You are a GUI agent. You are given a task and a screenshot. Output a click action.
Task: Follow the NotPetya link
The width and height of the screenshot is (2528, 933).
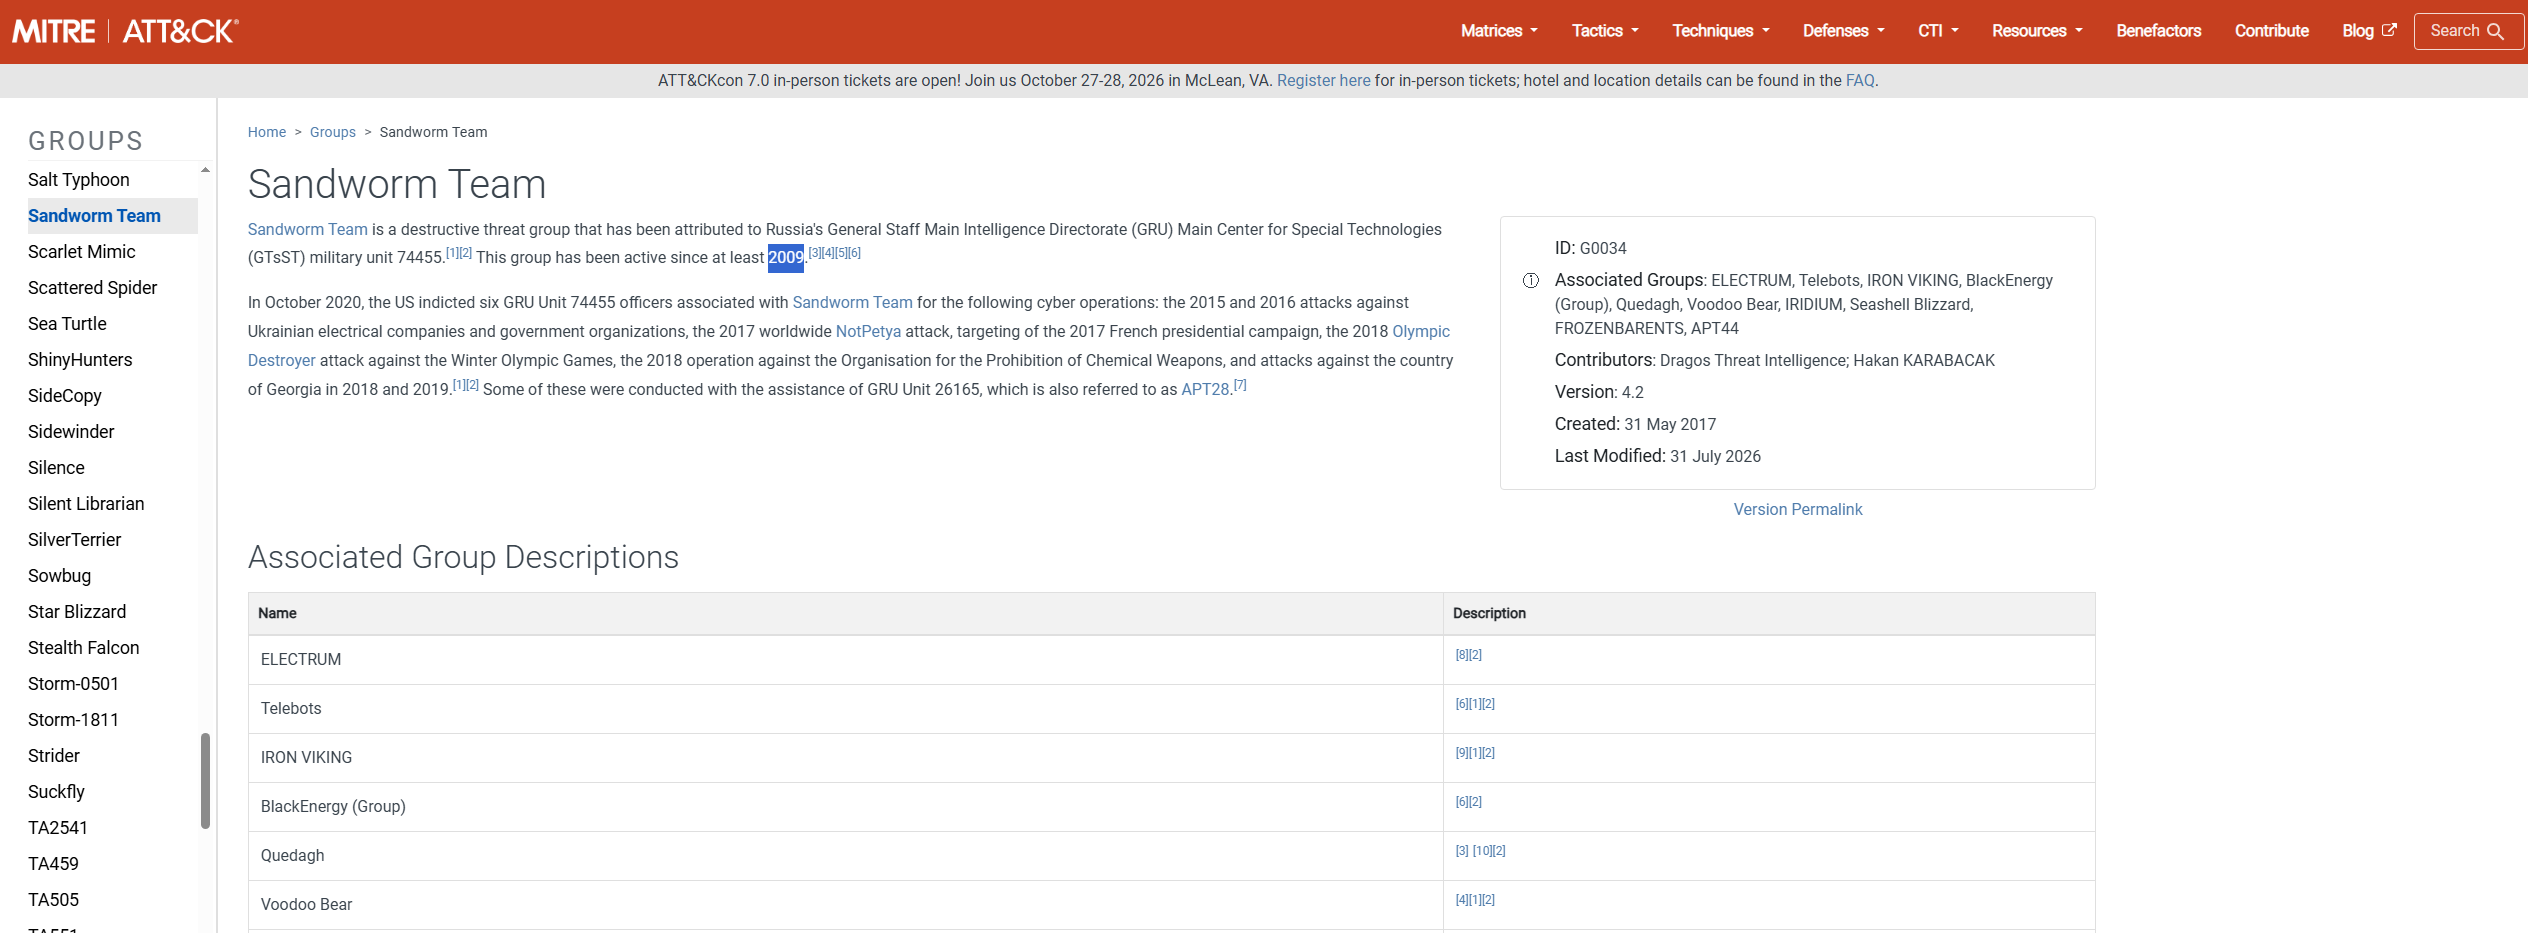point(868,332)
